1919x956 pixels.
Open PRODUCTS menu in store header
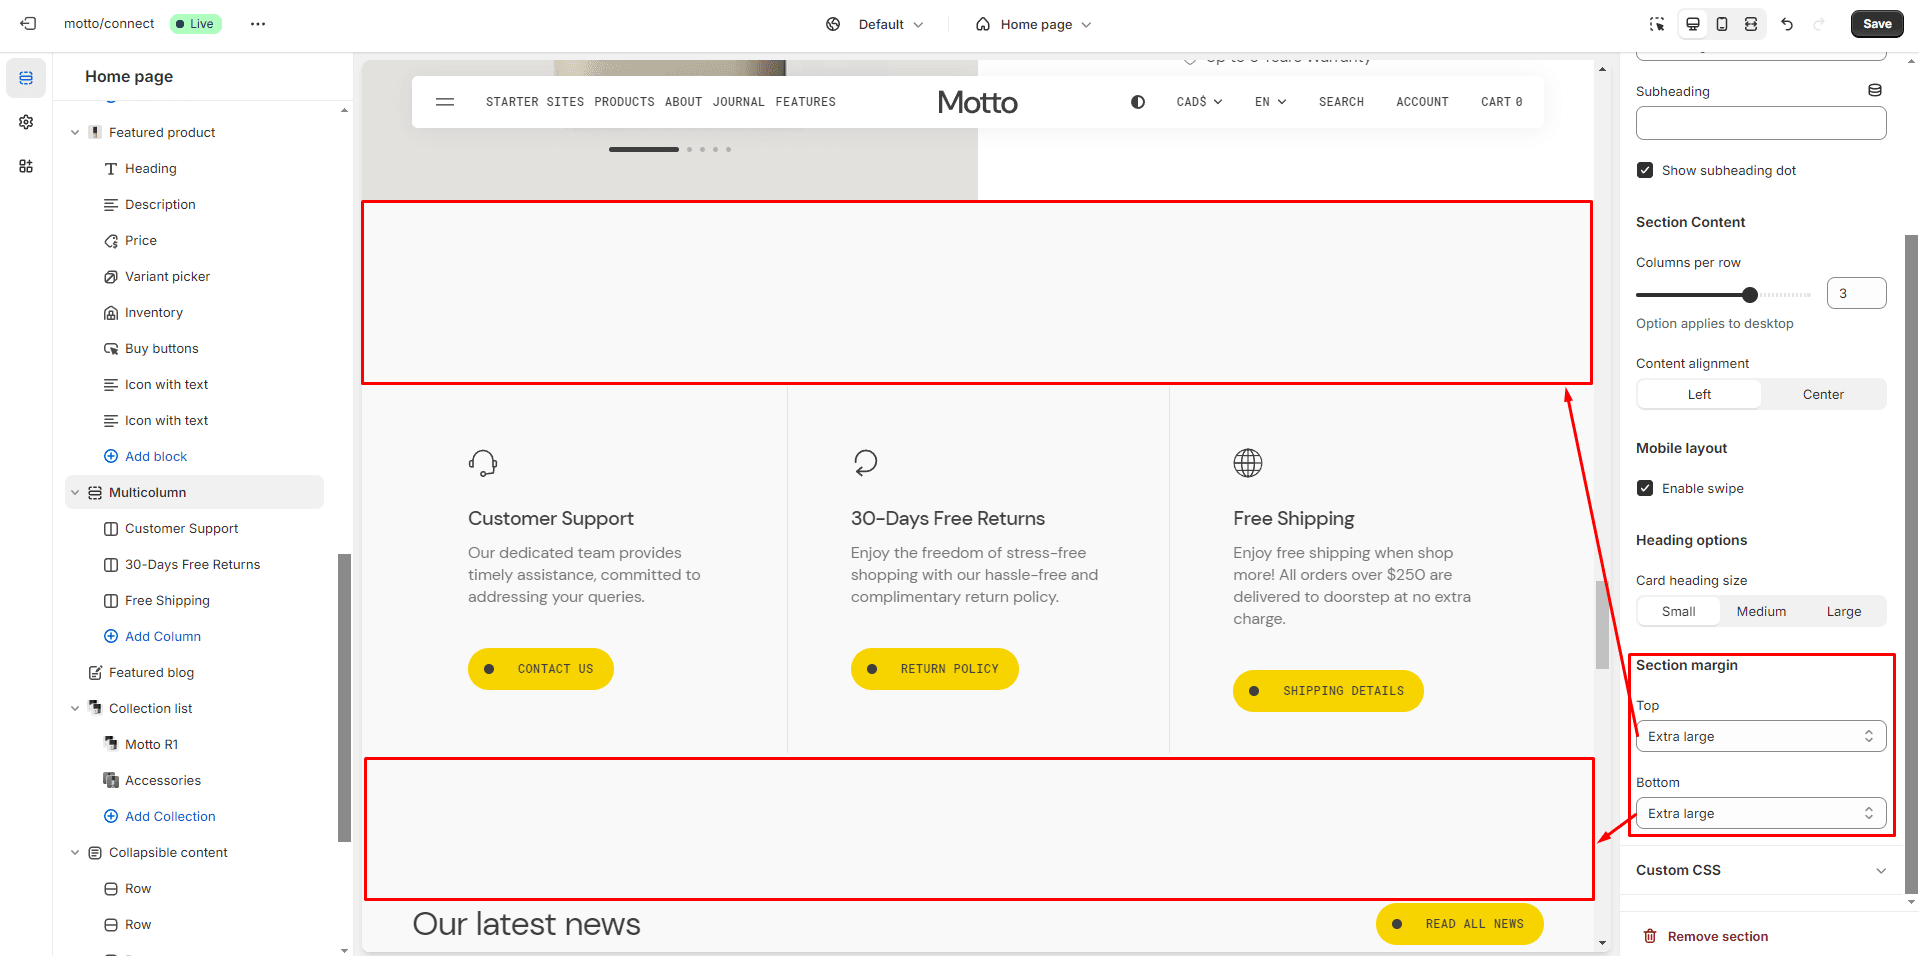pos(624,102)
